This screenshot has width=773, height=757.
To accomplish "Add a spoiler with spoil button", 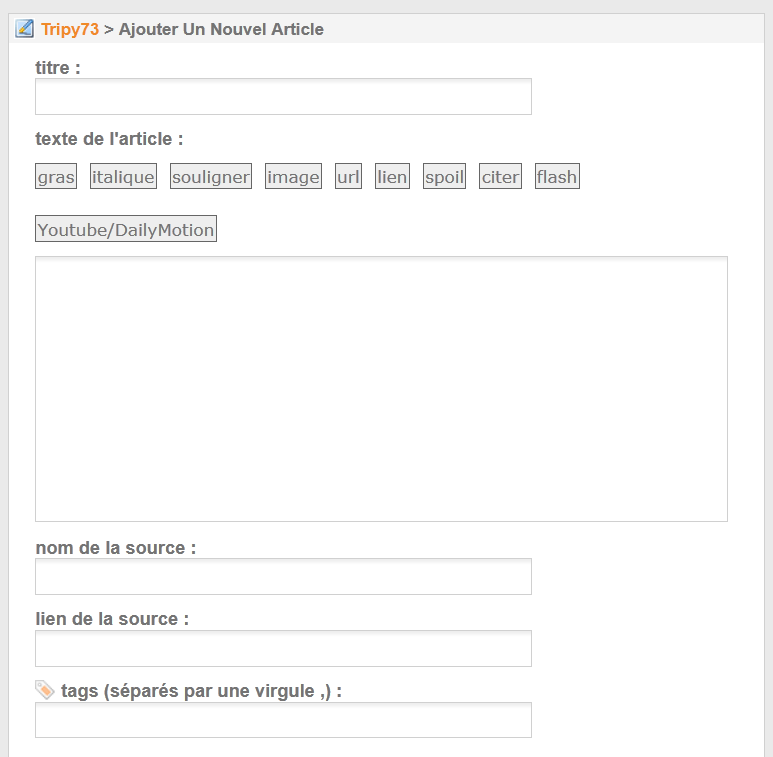I will 445,176.
